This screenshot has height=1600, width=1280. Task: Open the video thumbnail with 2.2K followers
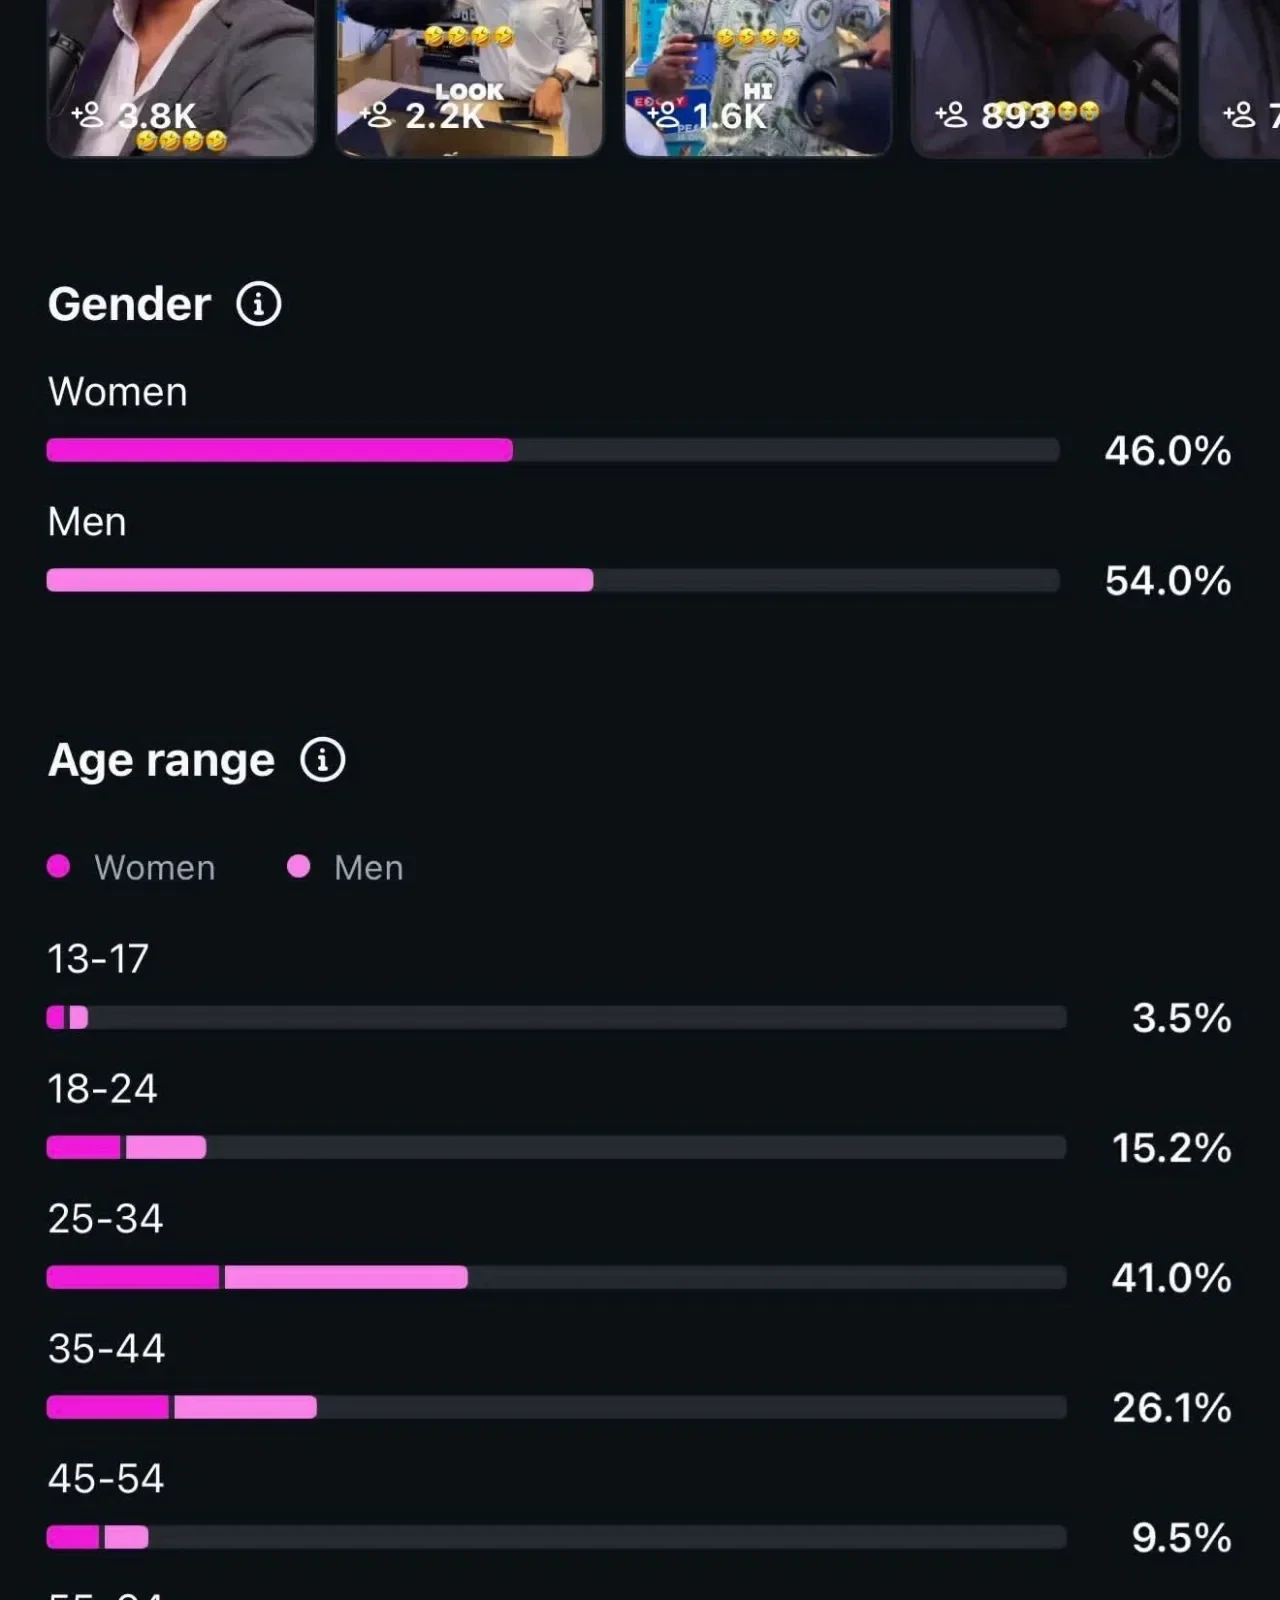click(469, 78)
